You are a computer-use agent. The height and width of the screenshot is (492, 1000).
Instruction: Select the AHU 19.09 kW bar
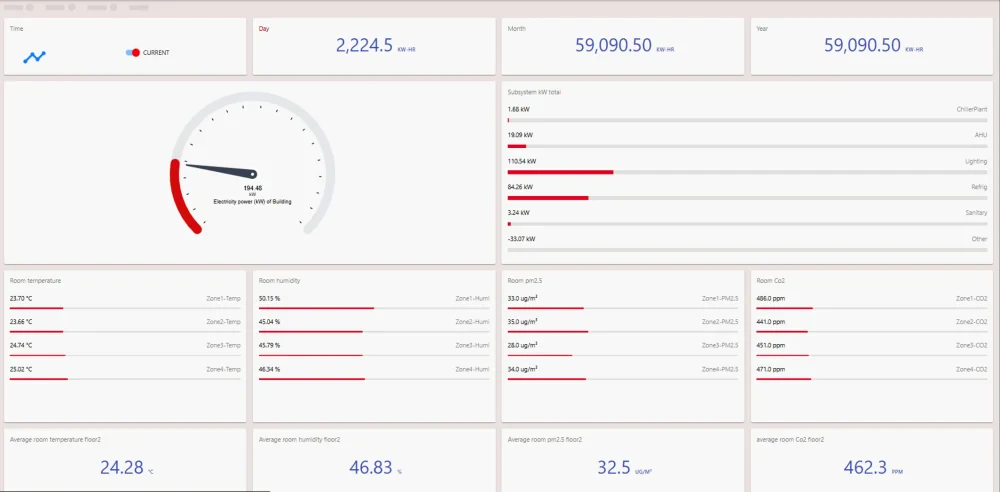(747, 146)
